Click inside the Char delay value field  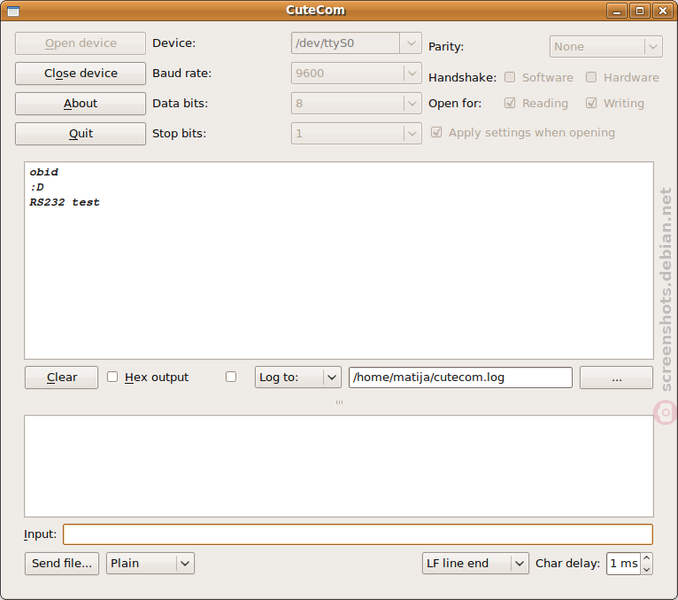[x=623, y=563]
